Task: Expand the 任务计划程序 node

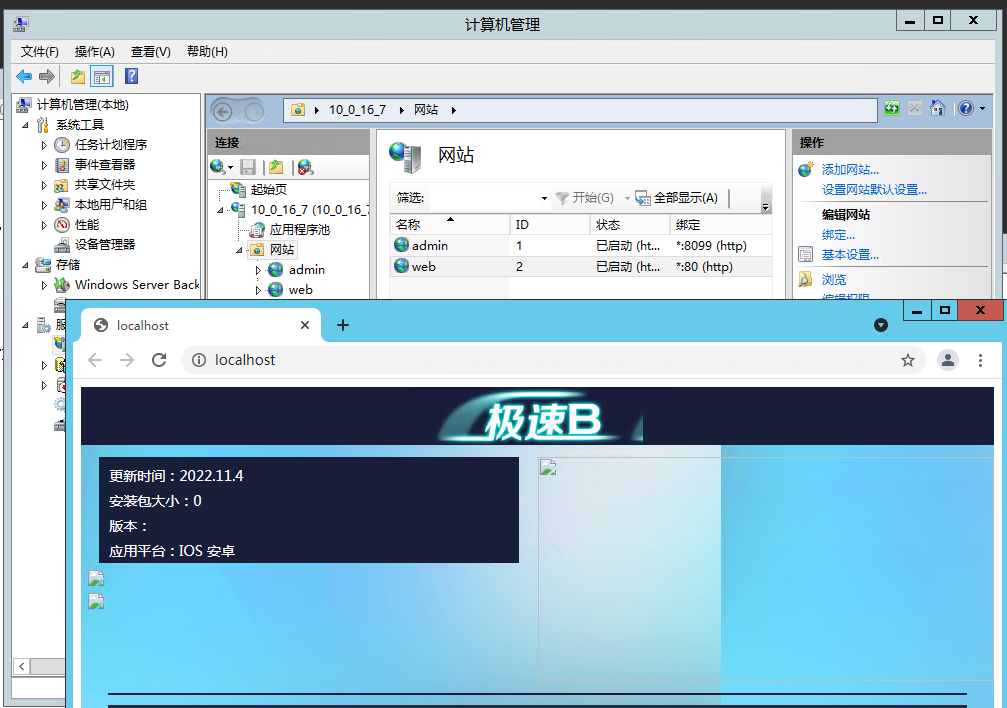Action: point(44,145)
